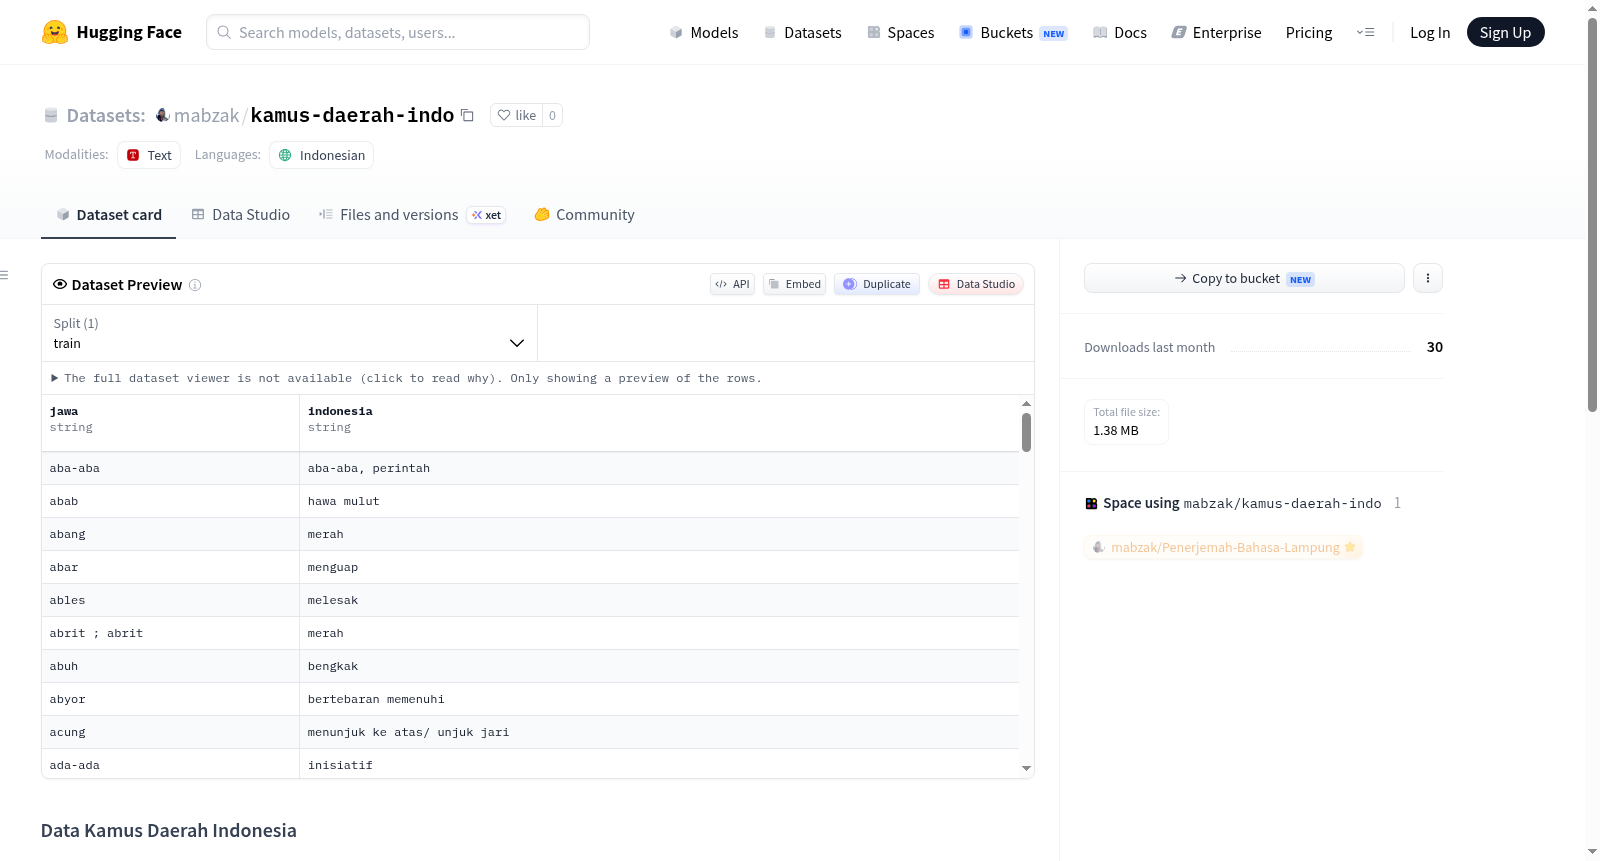Click the Datasets database icon in title
The image size is (1600, 861).
tap(51, 115)
